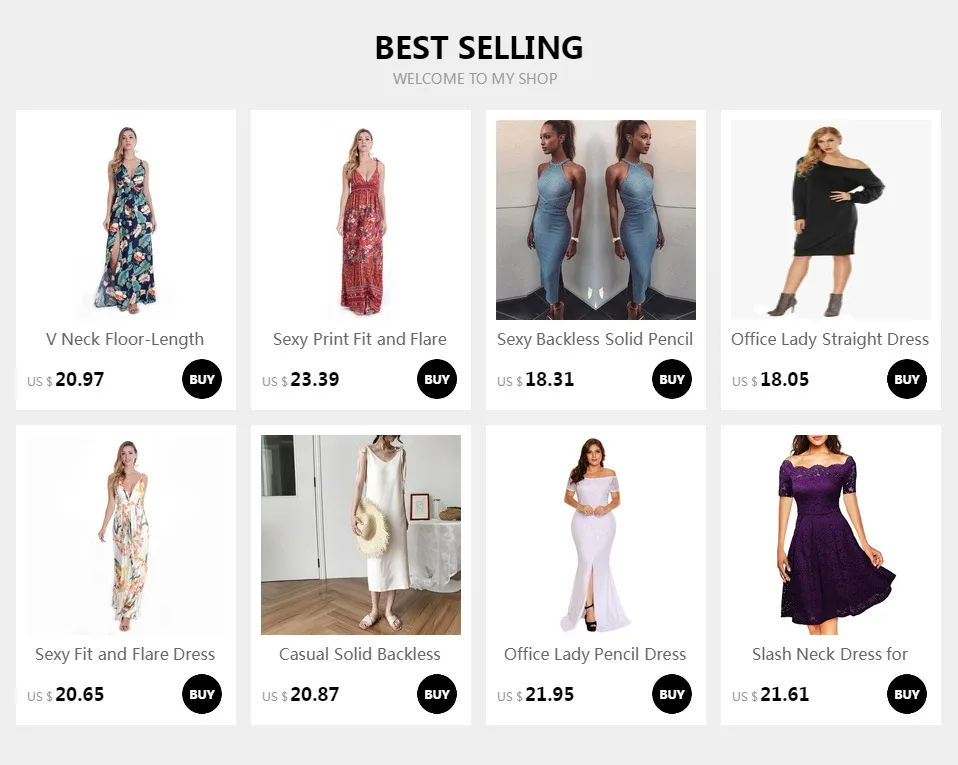Screen dimensions: 958x765
Task: Select the 'Slash Neck Dress for' product title
Action: click(x=830, y=654)
